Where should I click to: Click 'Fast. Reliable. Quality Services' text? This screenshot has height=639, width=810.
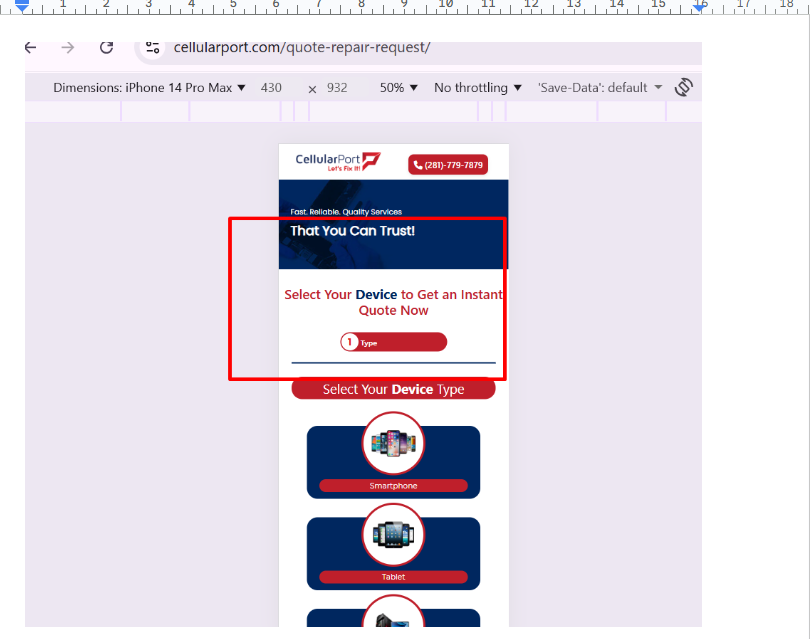pos(346,212)
